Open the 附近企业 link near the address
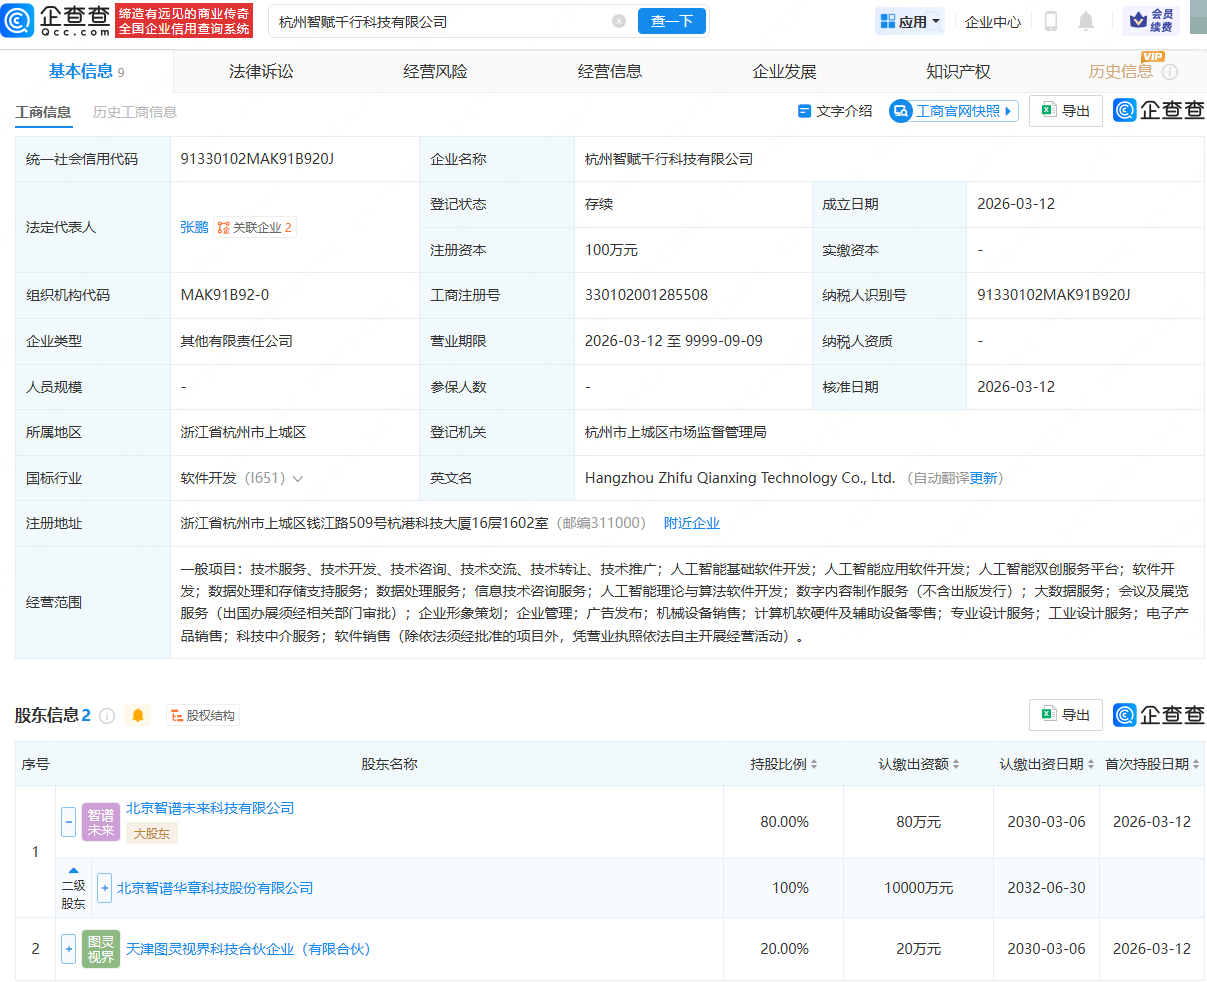The image size is (1207, 982). point(691,522)
